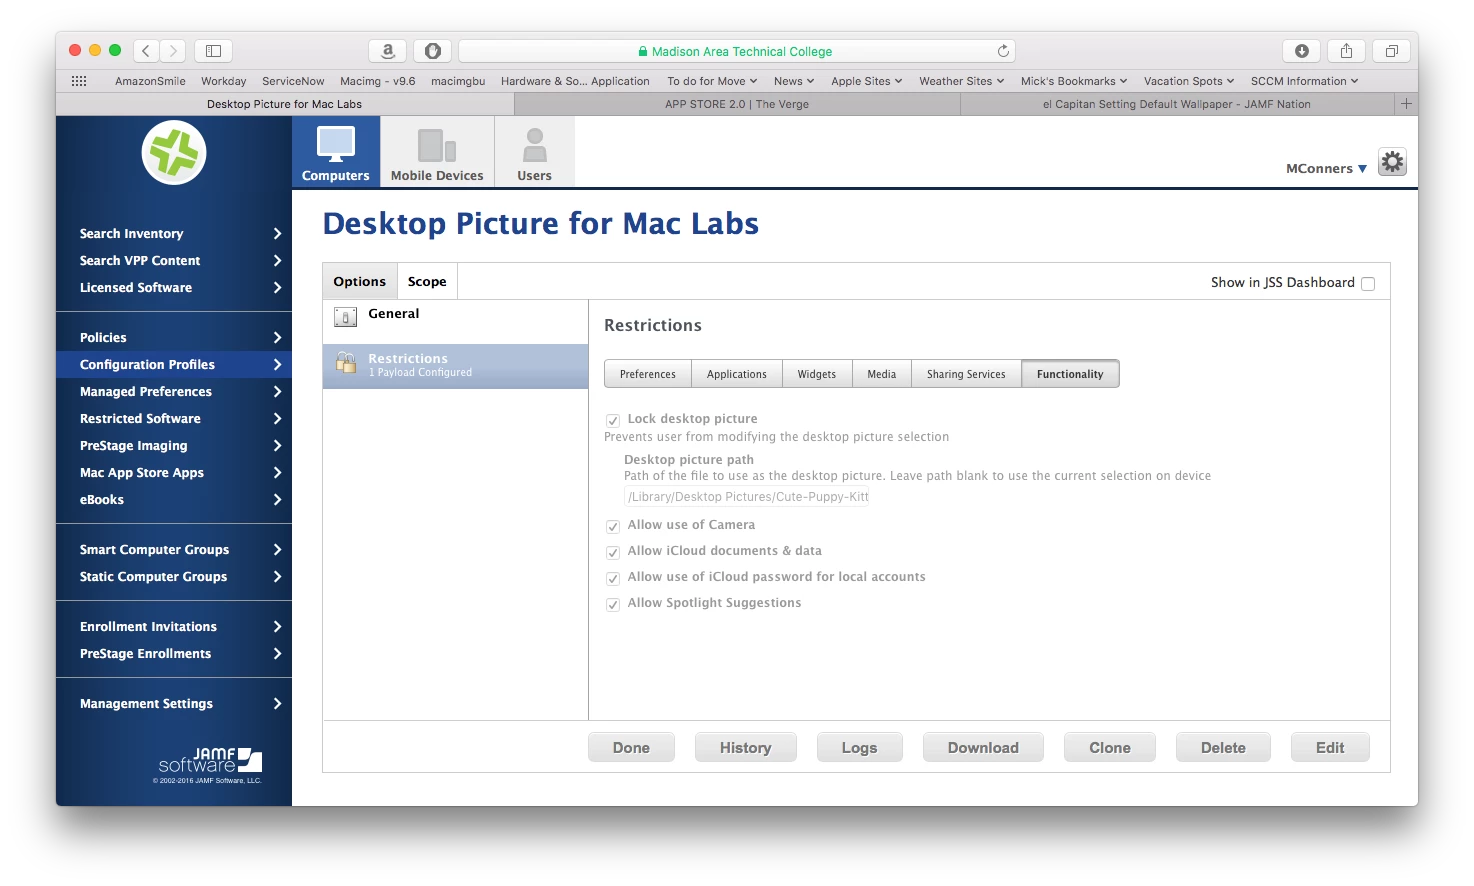Open Restricted Software in sidebar
Viewport: 1474px width, 886px height.
pyautogui.click(x=174, y=418)
